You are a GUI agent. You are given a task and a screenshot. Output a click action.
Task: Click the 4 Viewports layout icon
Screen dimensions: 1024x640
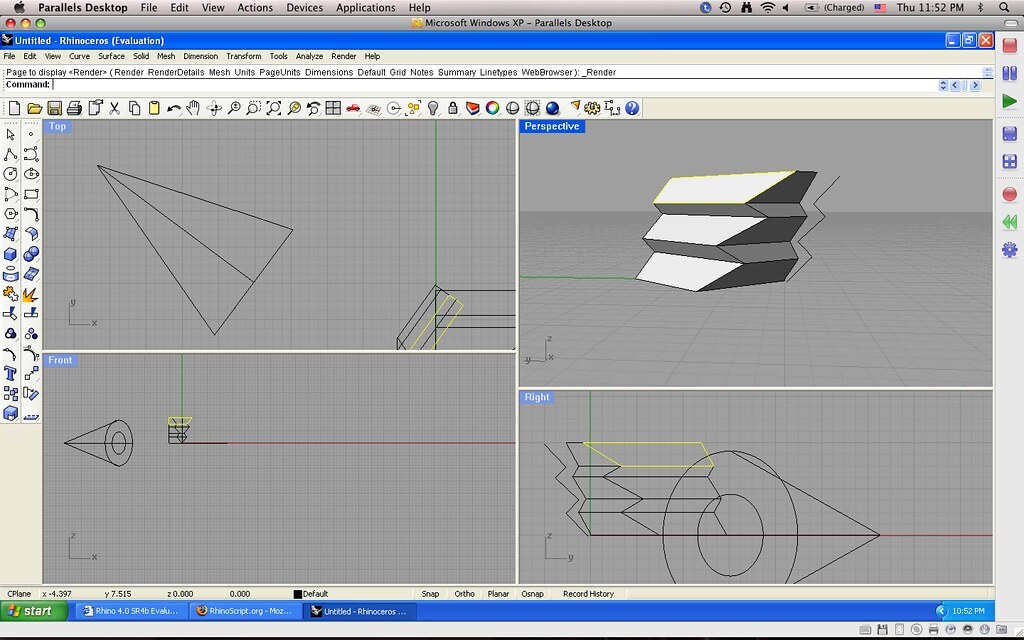pyautogui.click(x=333, y=108)
